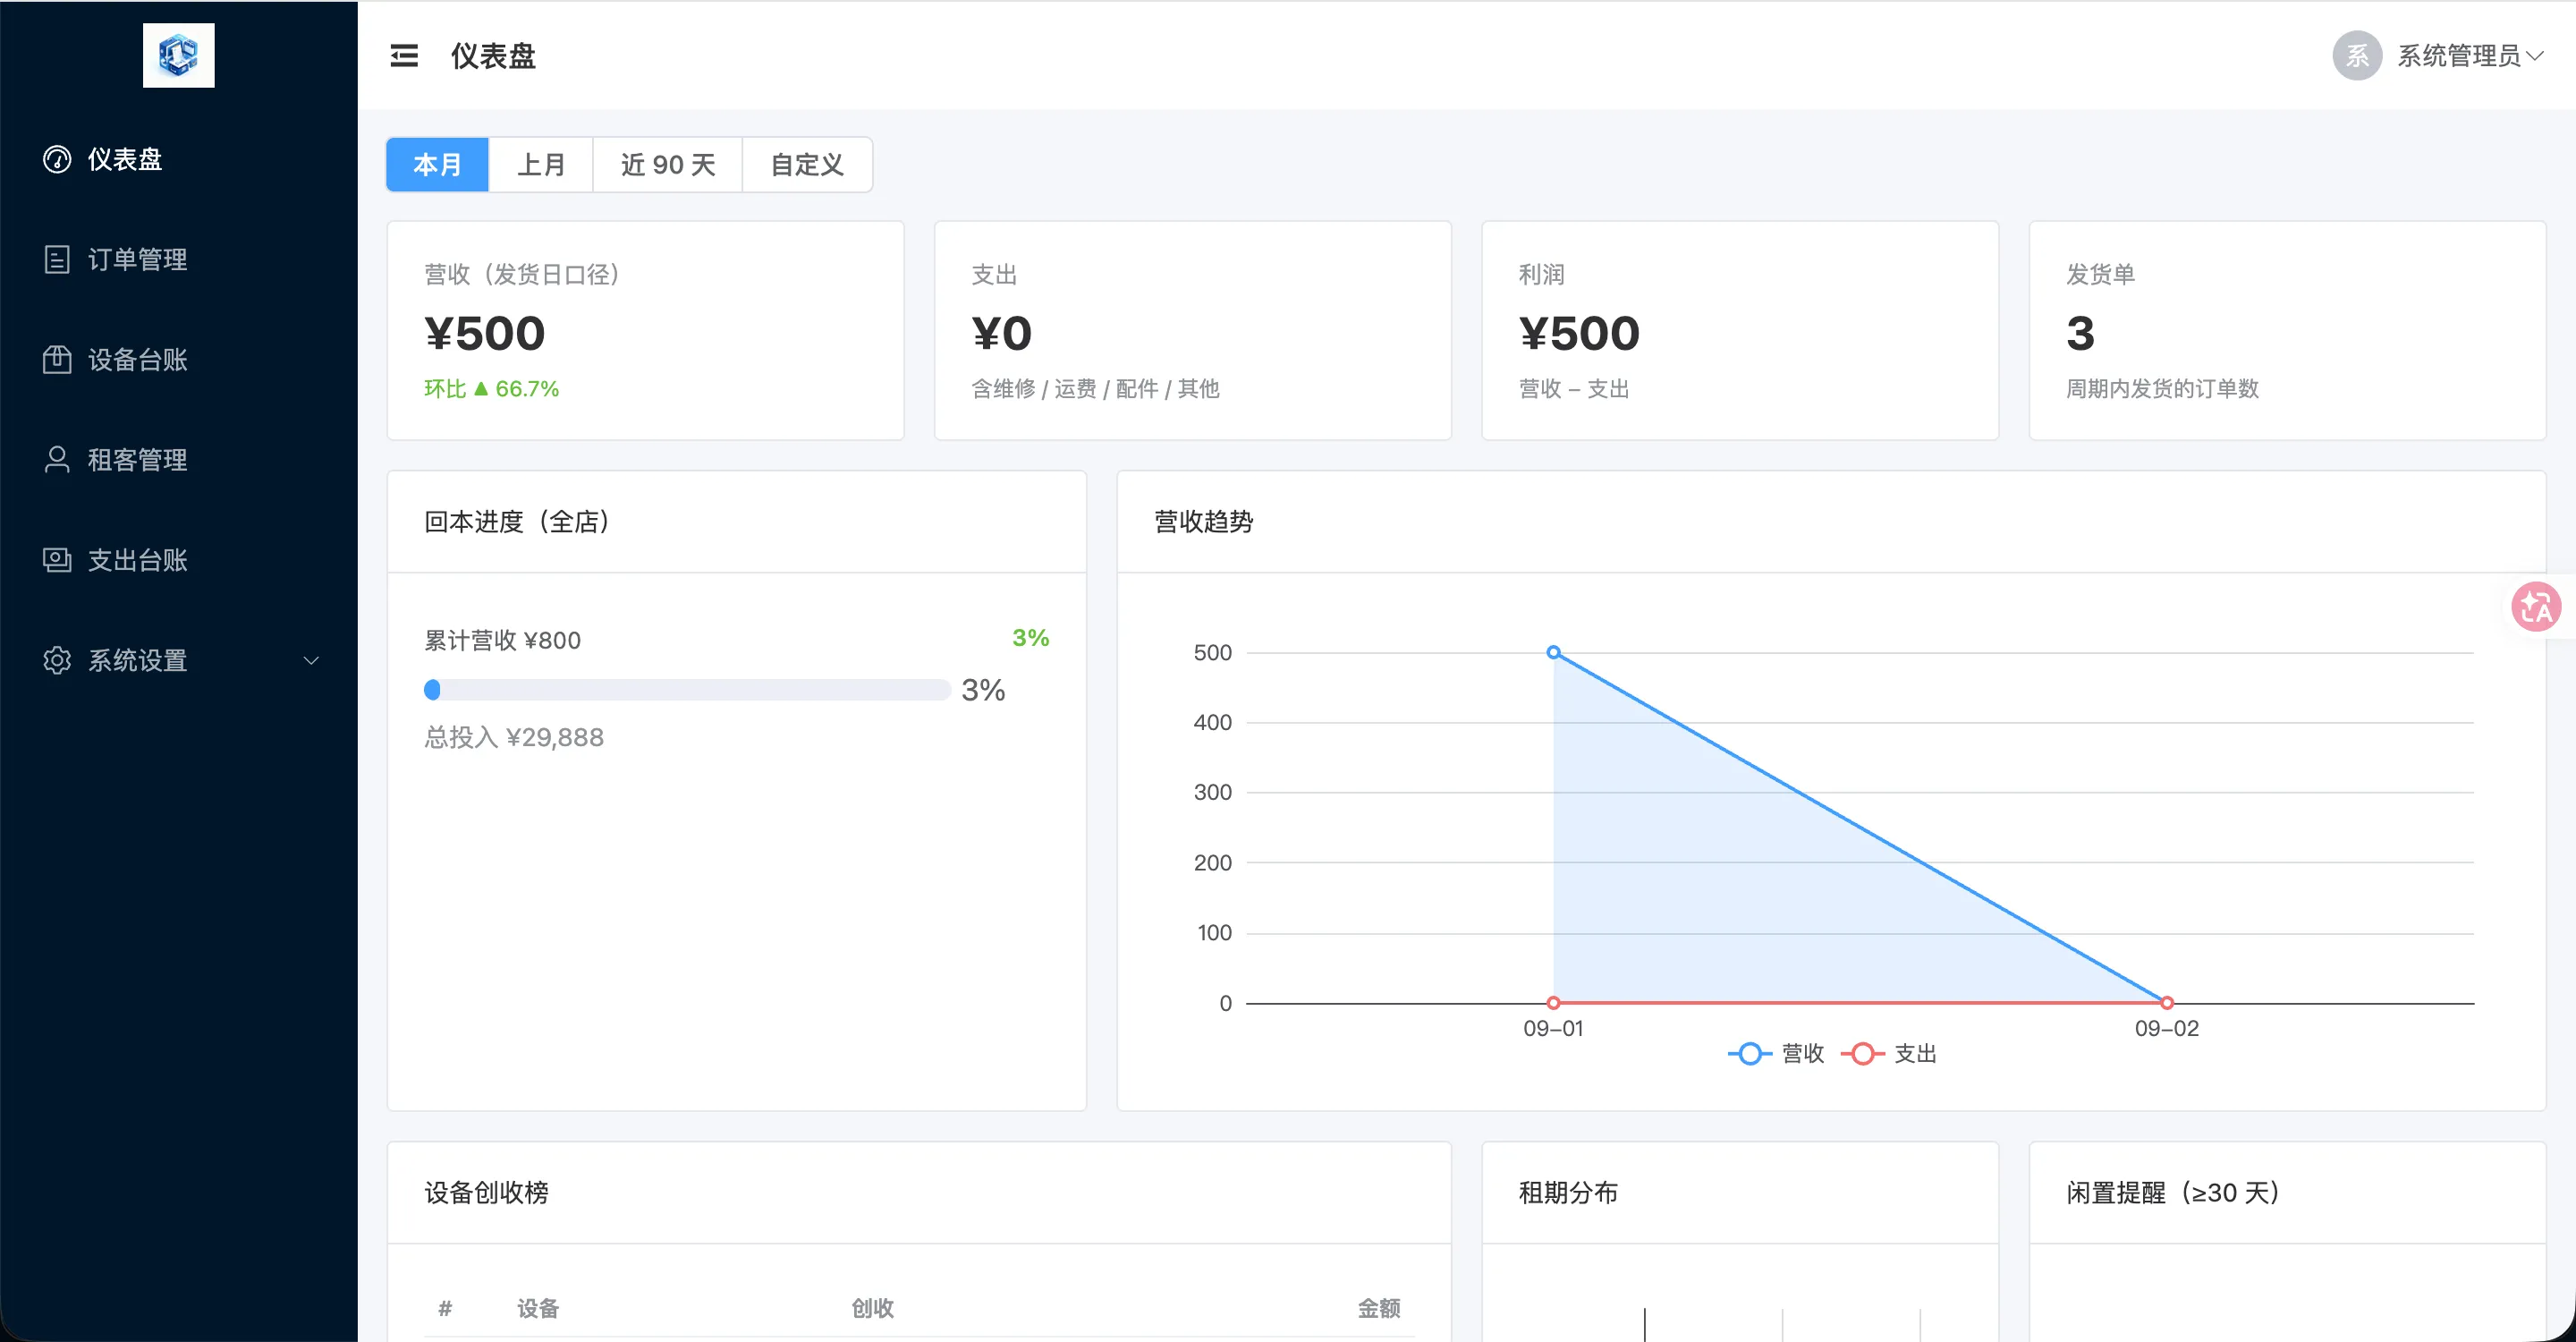Select the 本月 period tab
The image size is (2576, 1342).
(437, 164)
